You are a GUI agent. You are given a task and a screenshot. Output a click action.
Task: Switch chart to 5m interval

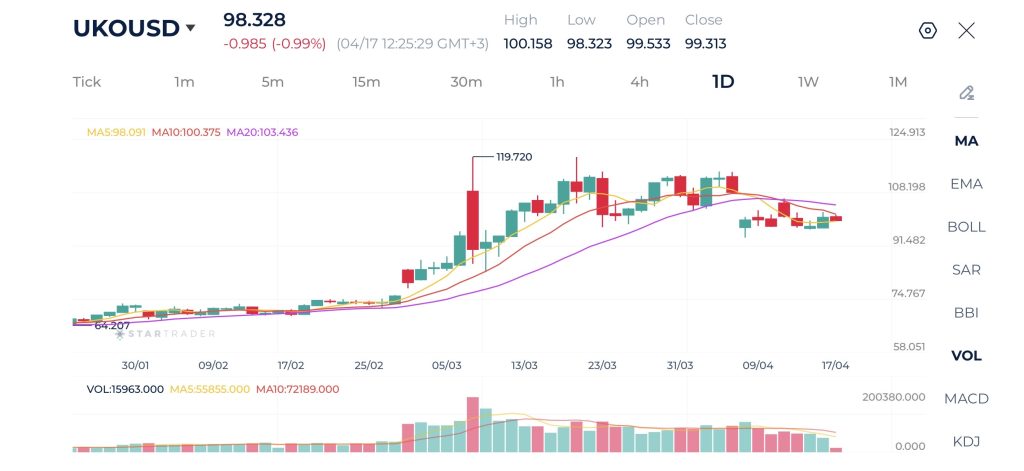(272, 82)
